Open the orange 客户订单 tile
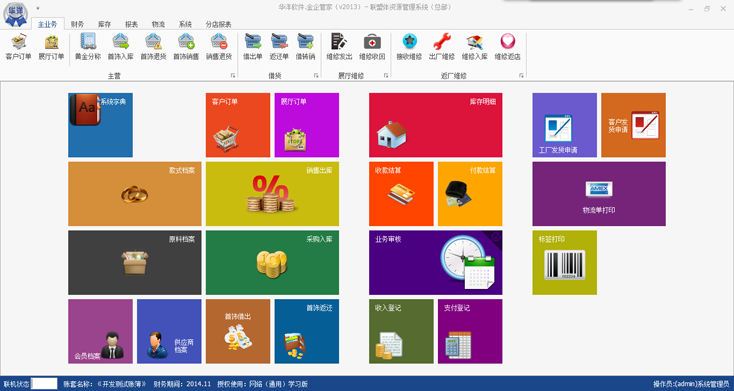This screenshot has width=734, height=391. pyautogui.click(x=238, y=125)
